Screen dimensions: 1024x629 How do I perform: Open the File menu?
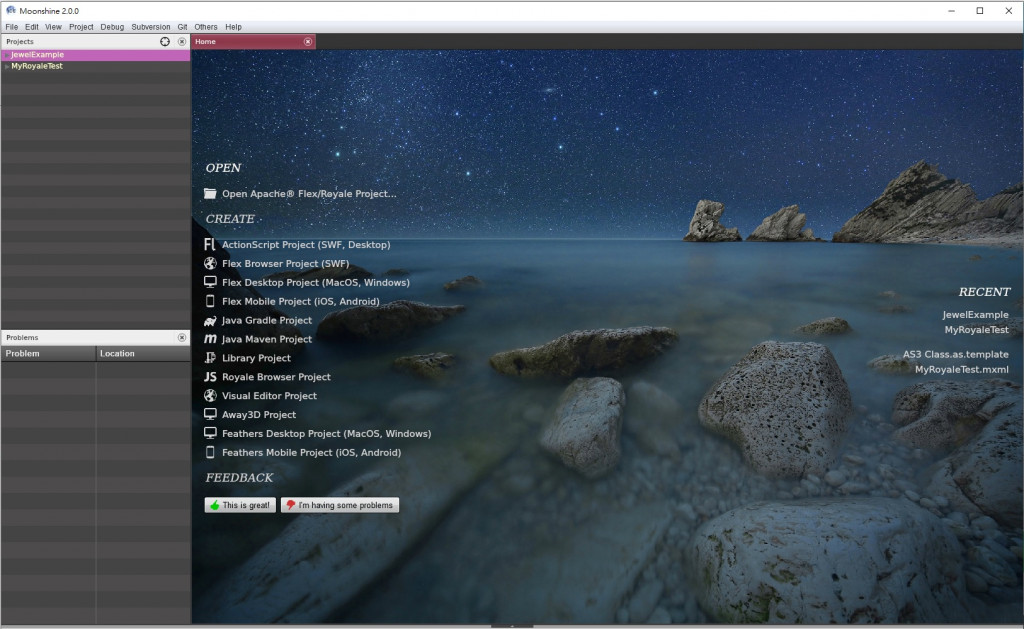(x=12, y=27)
